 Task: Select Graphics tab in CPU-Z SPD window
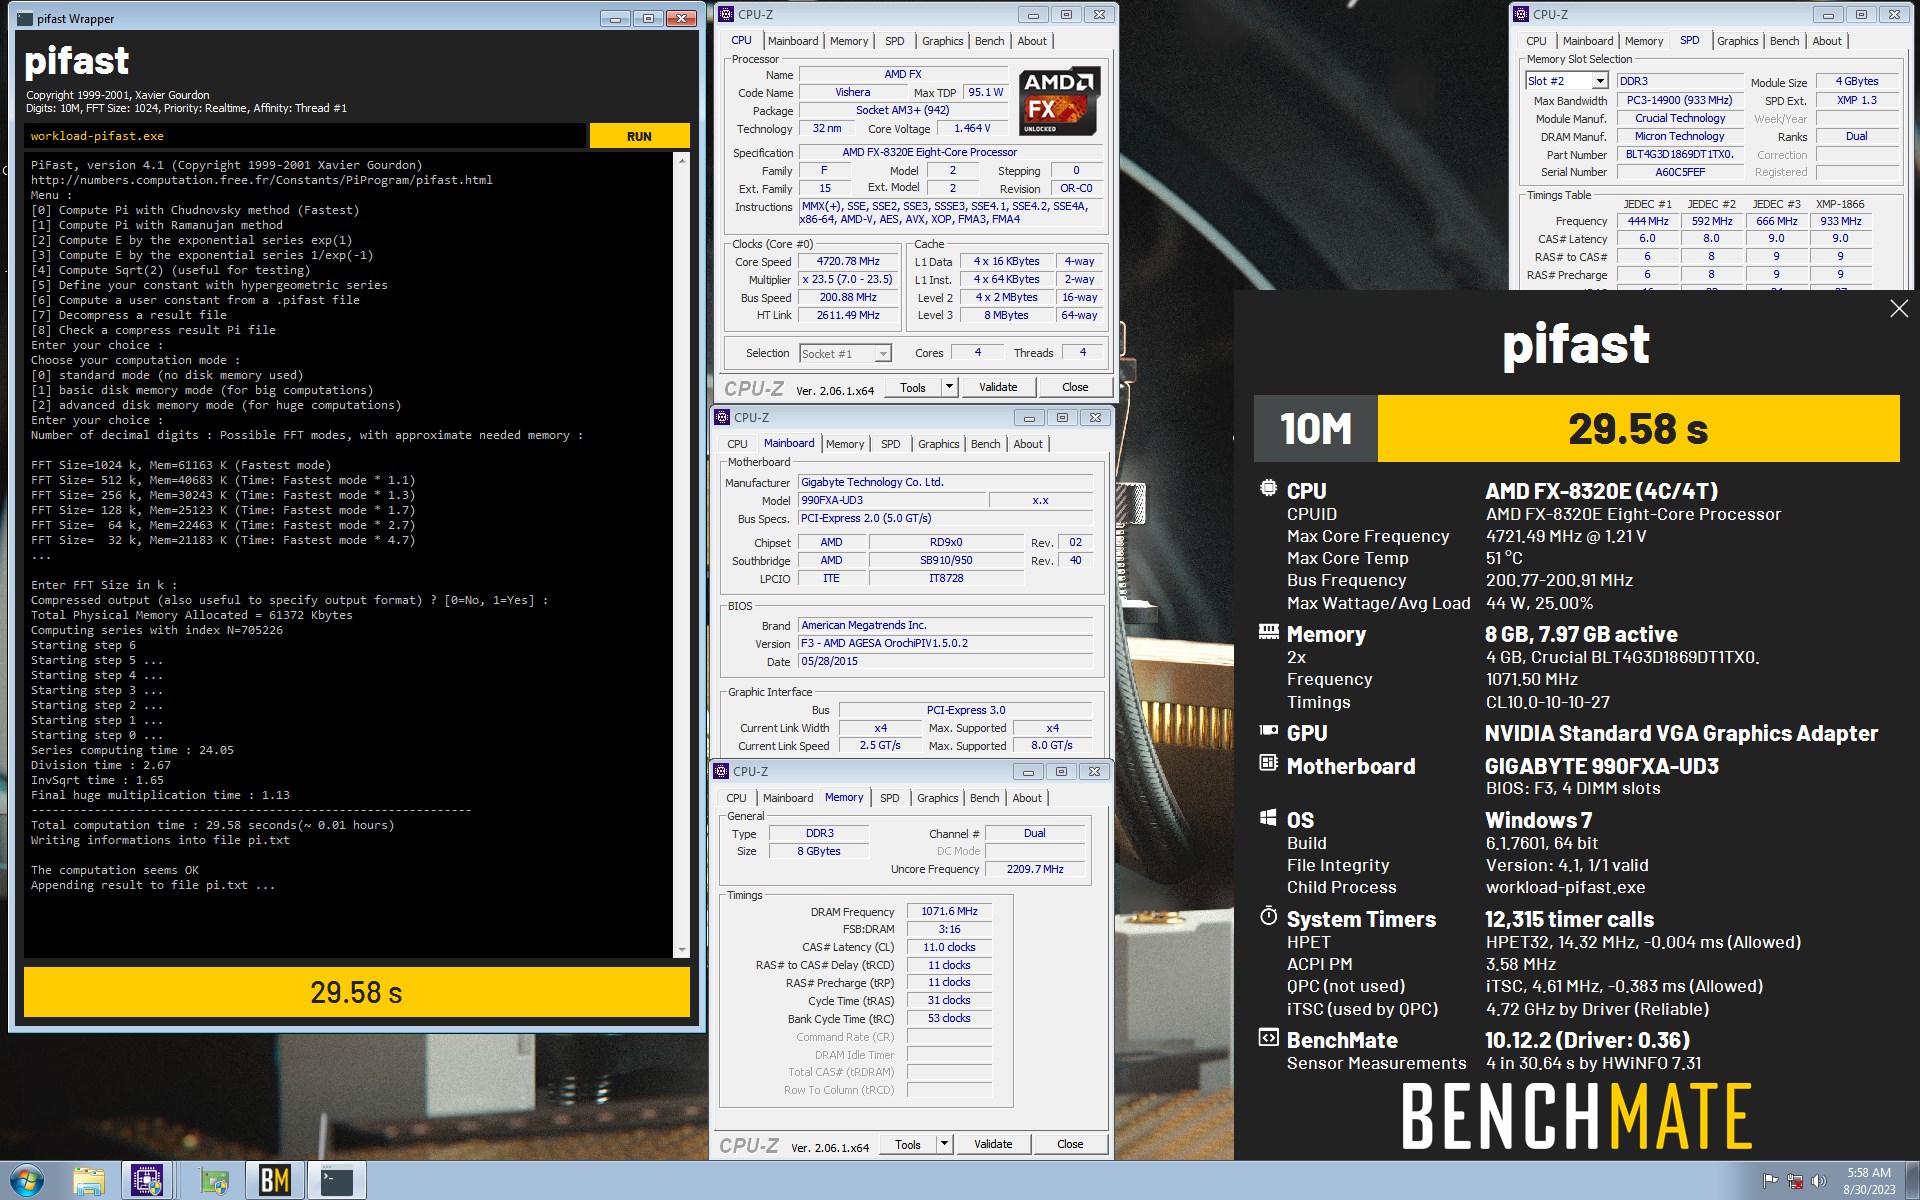[x=1737, y=41]
